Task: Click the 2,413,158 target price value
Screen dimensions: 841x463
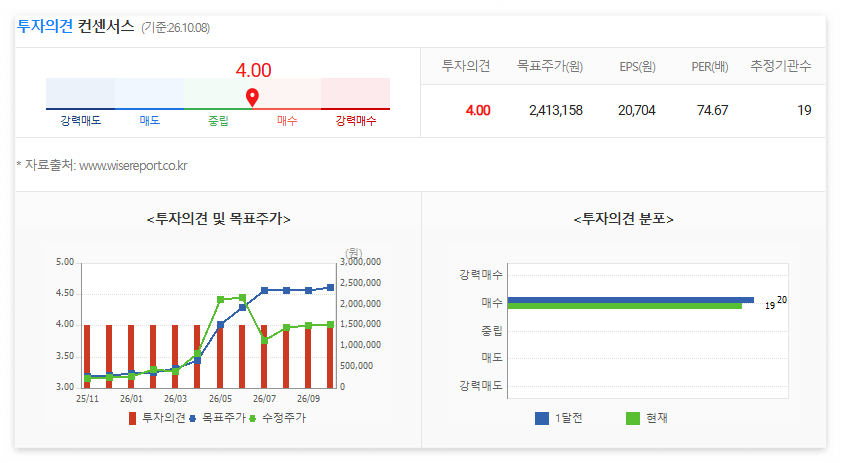Action: 556,111
